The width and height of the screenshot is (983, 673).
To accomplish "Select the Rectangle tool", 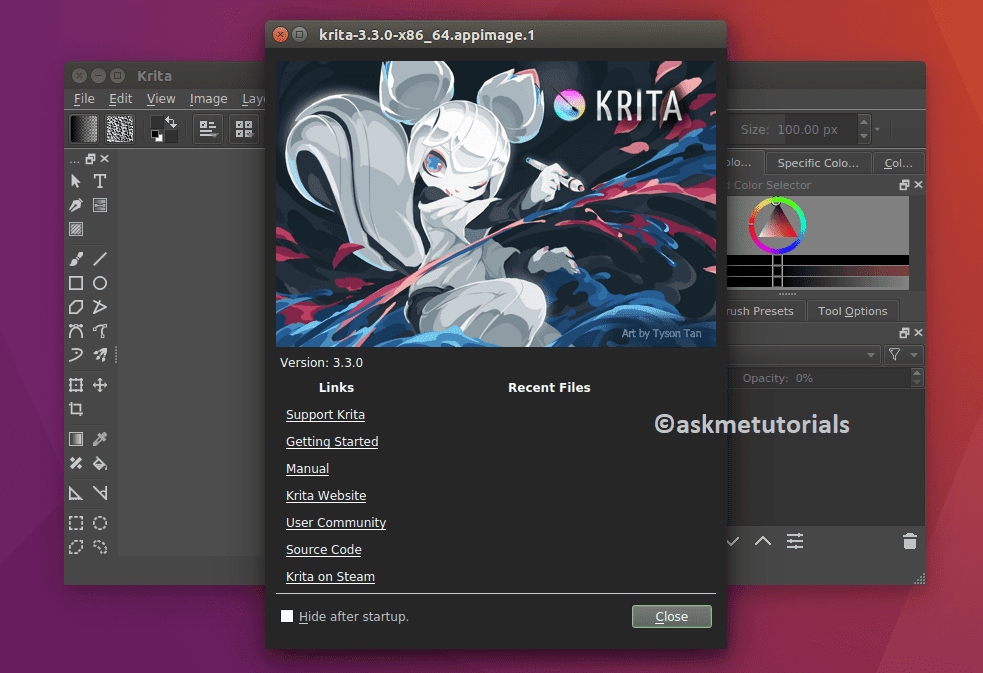I will coord(76,283).
